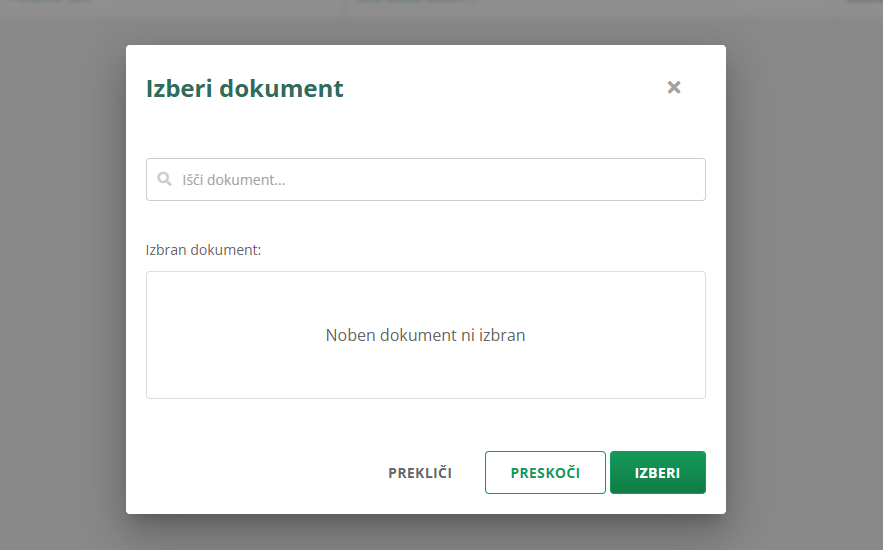Click the Noben dokument ni izbran text
Viewport: 883px width, 550px height.
click(425, 335)
